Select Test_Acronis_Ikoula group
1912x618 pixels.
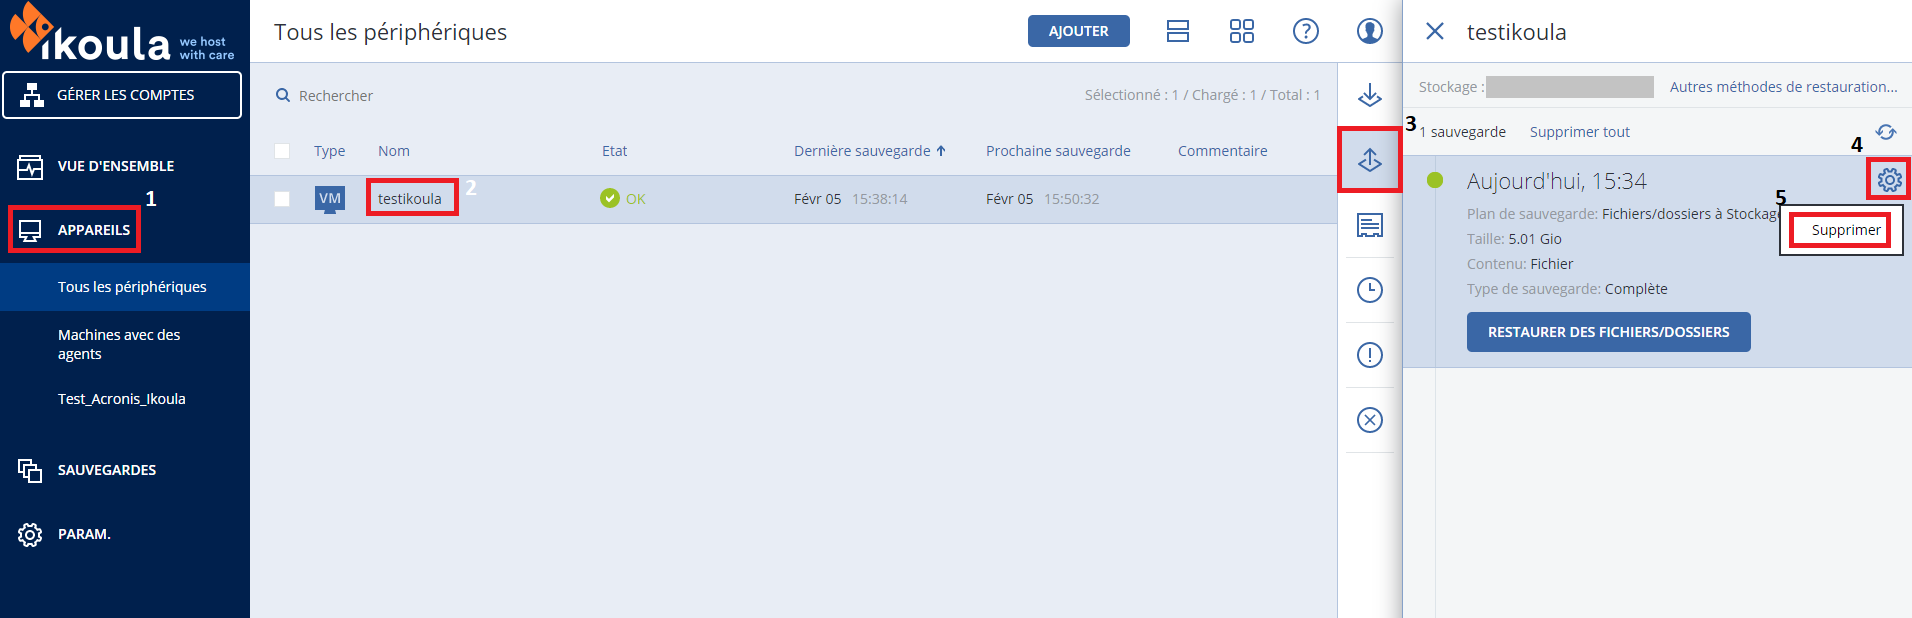click(x=122, y=399)
